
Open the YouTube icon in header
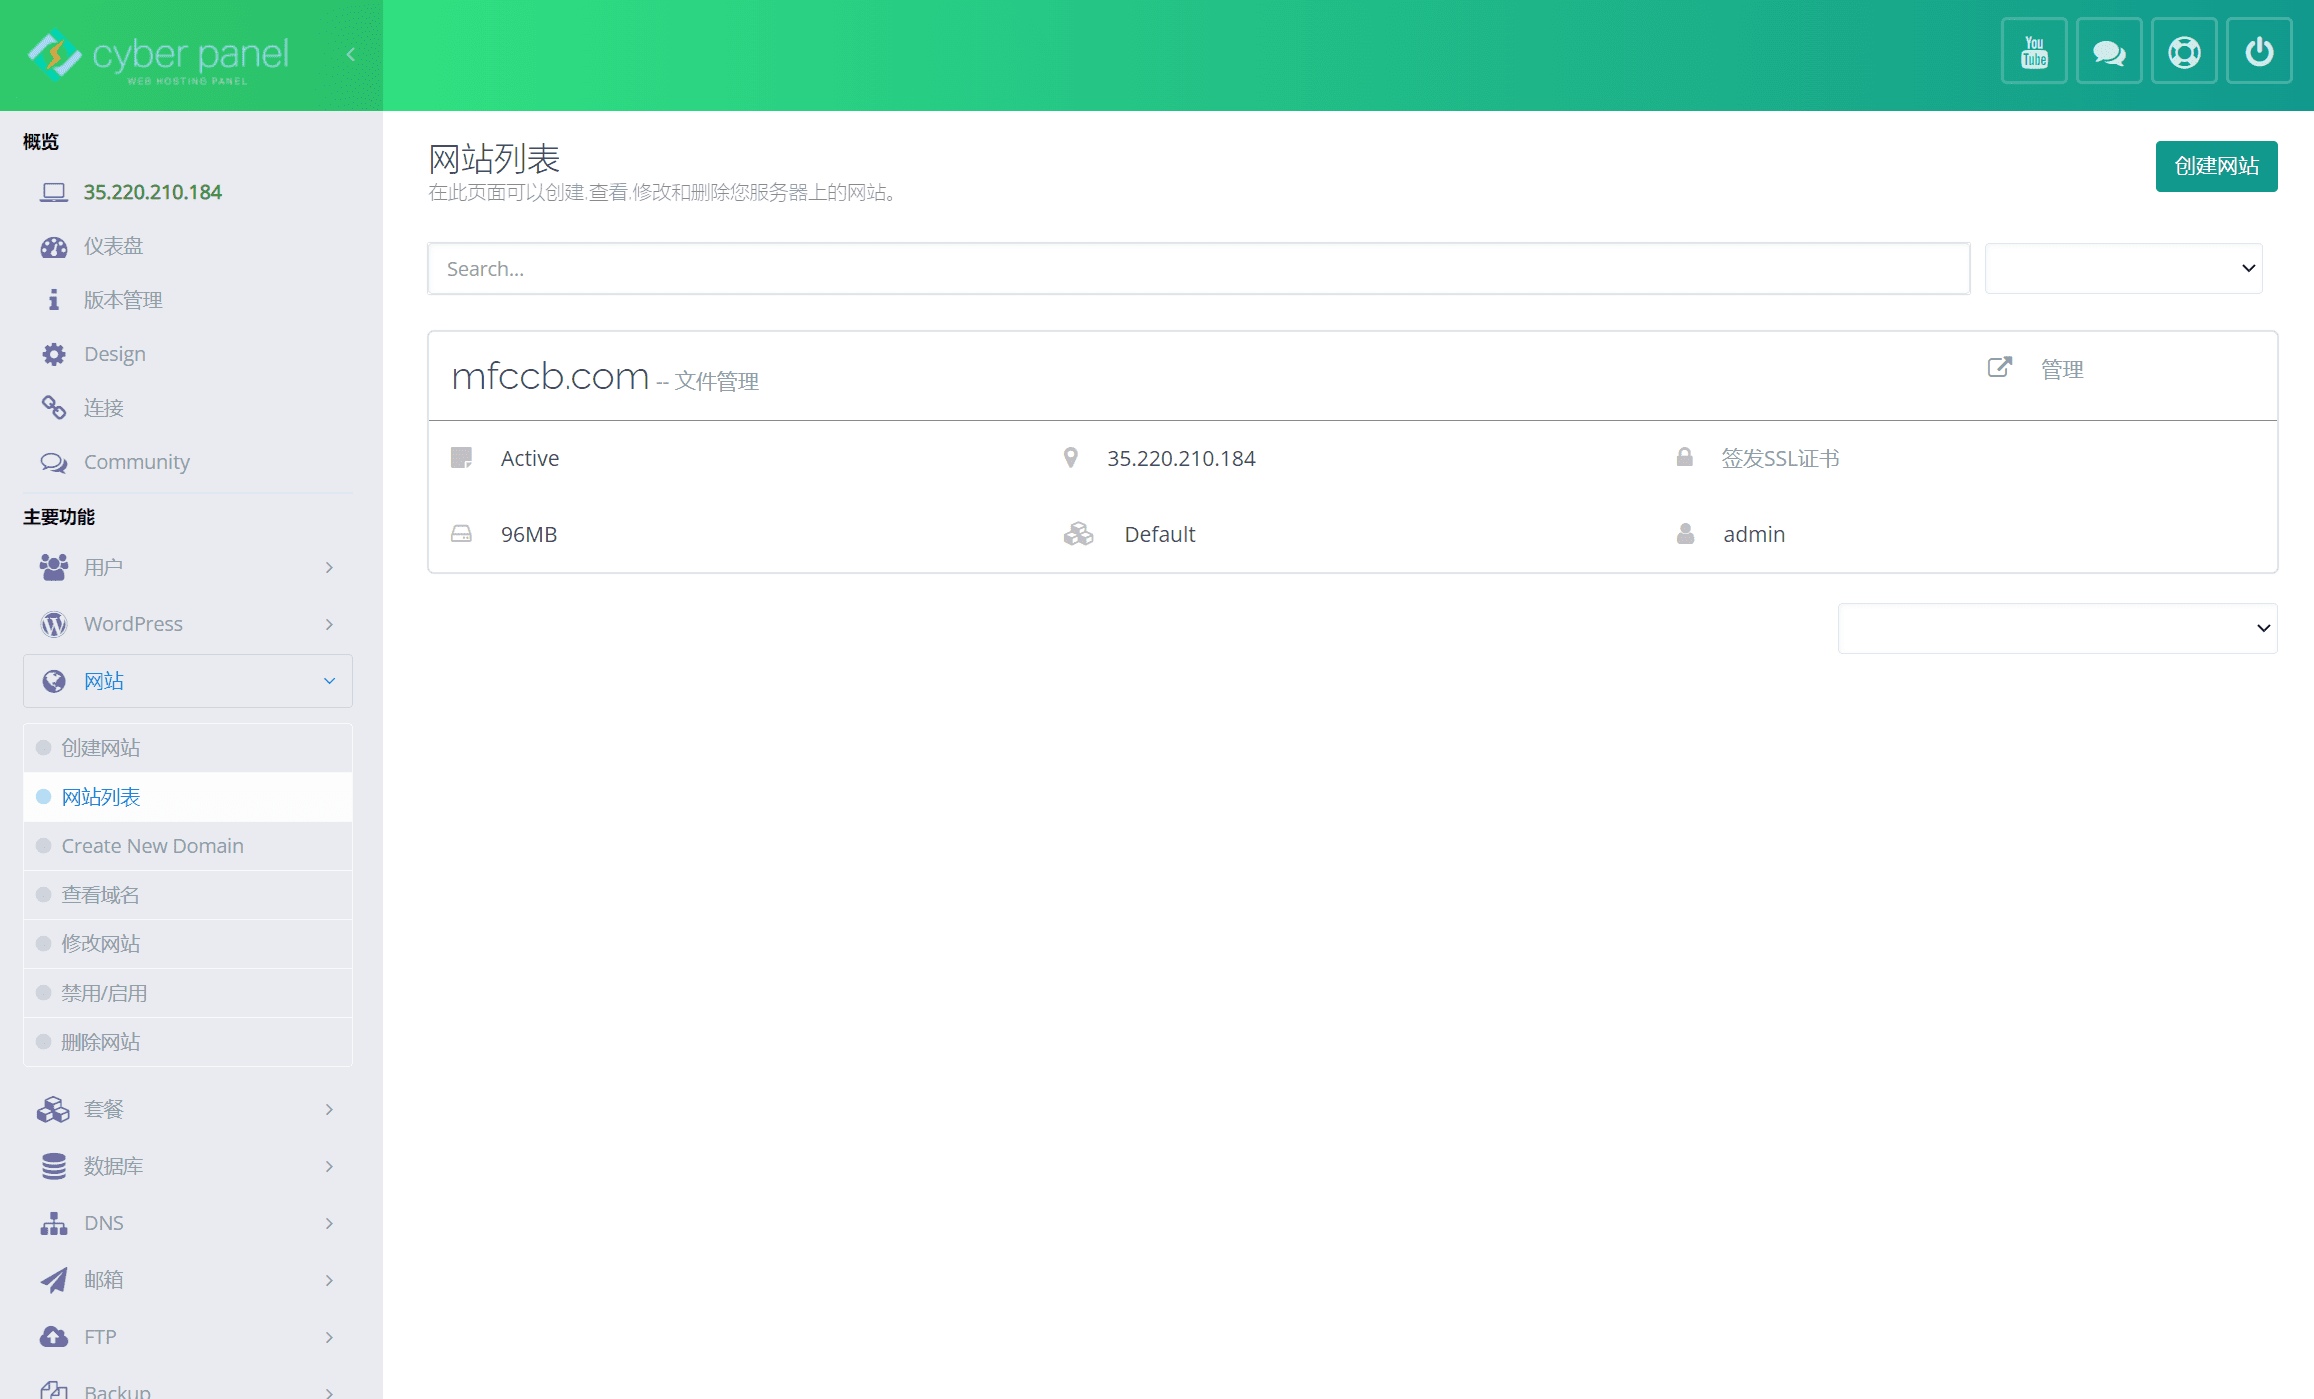[2033, 52]
